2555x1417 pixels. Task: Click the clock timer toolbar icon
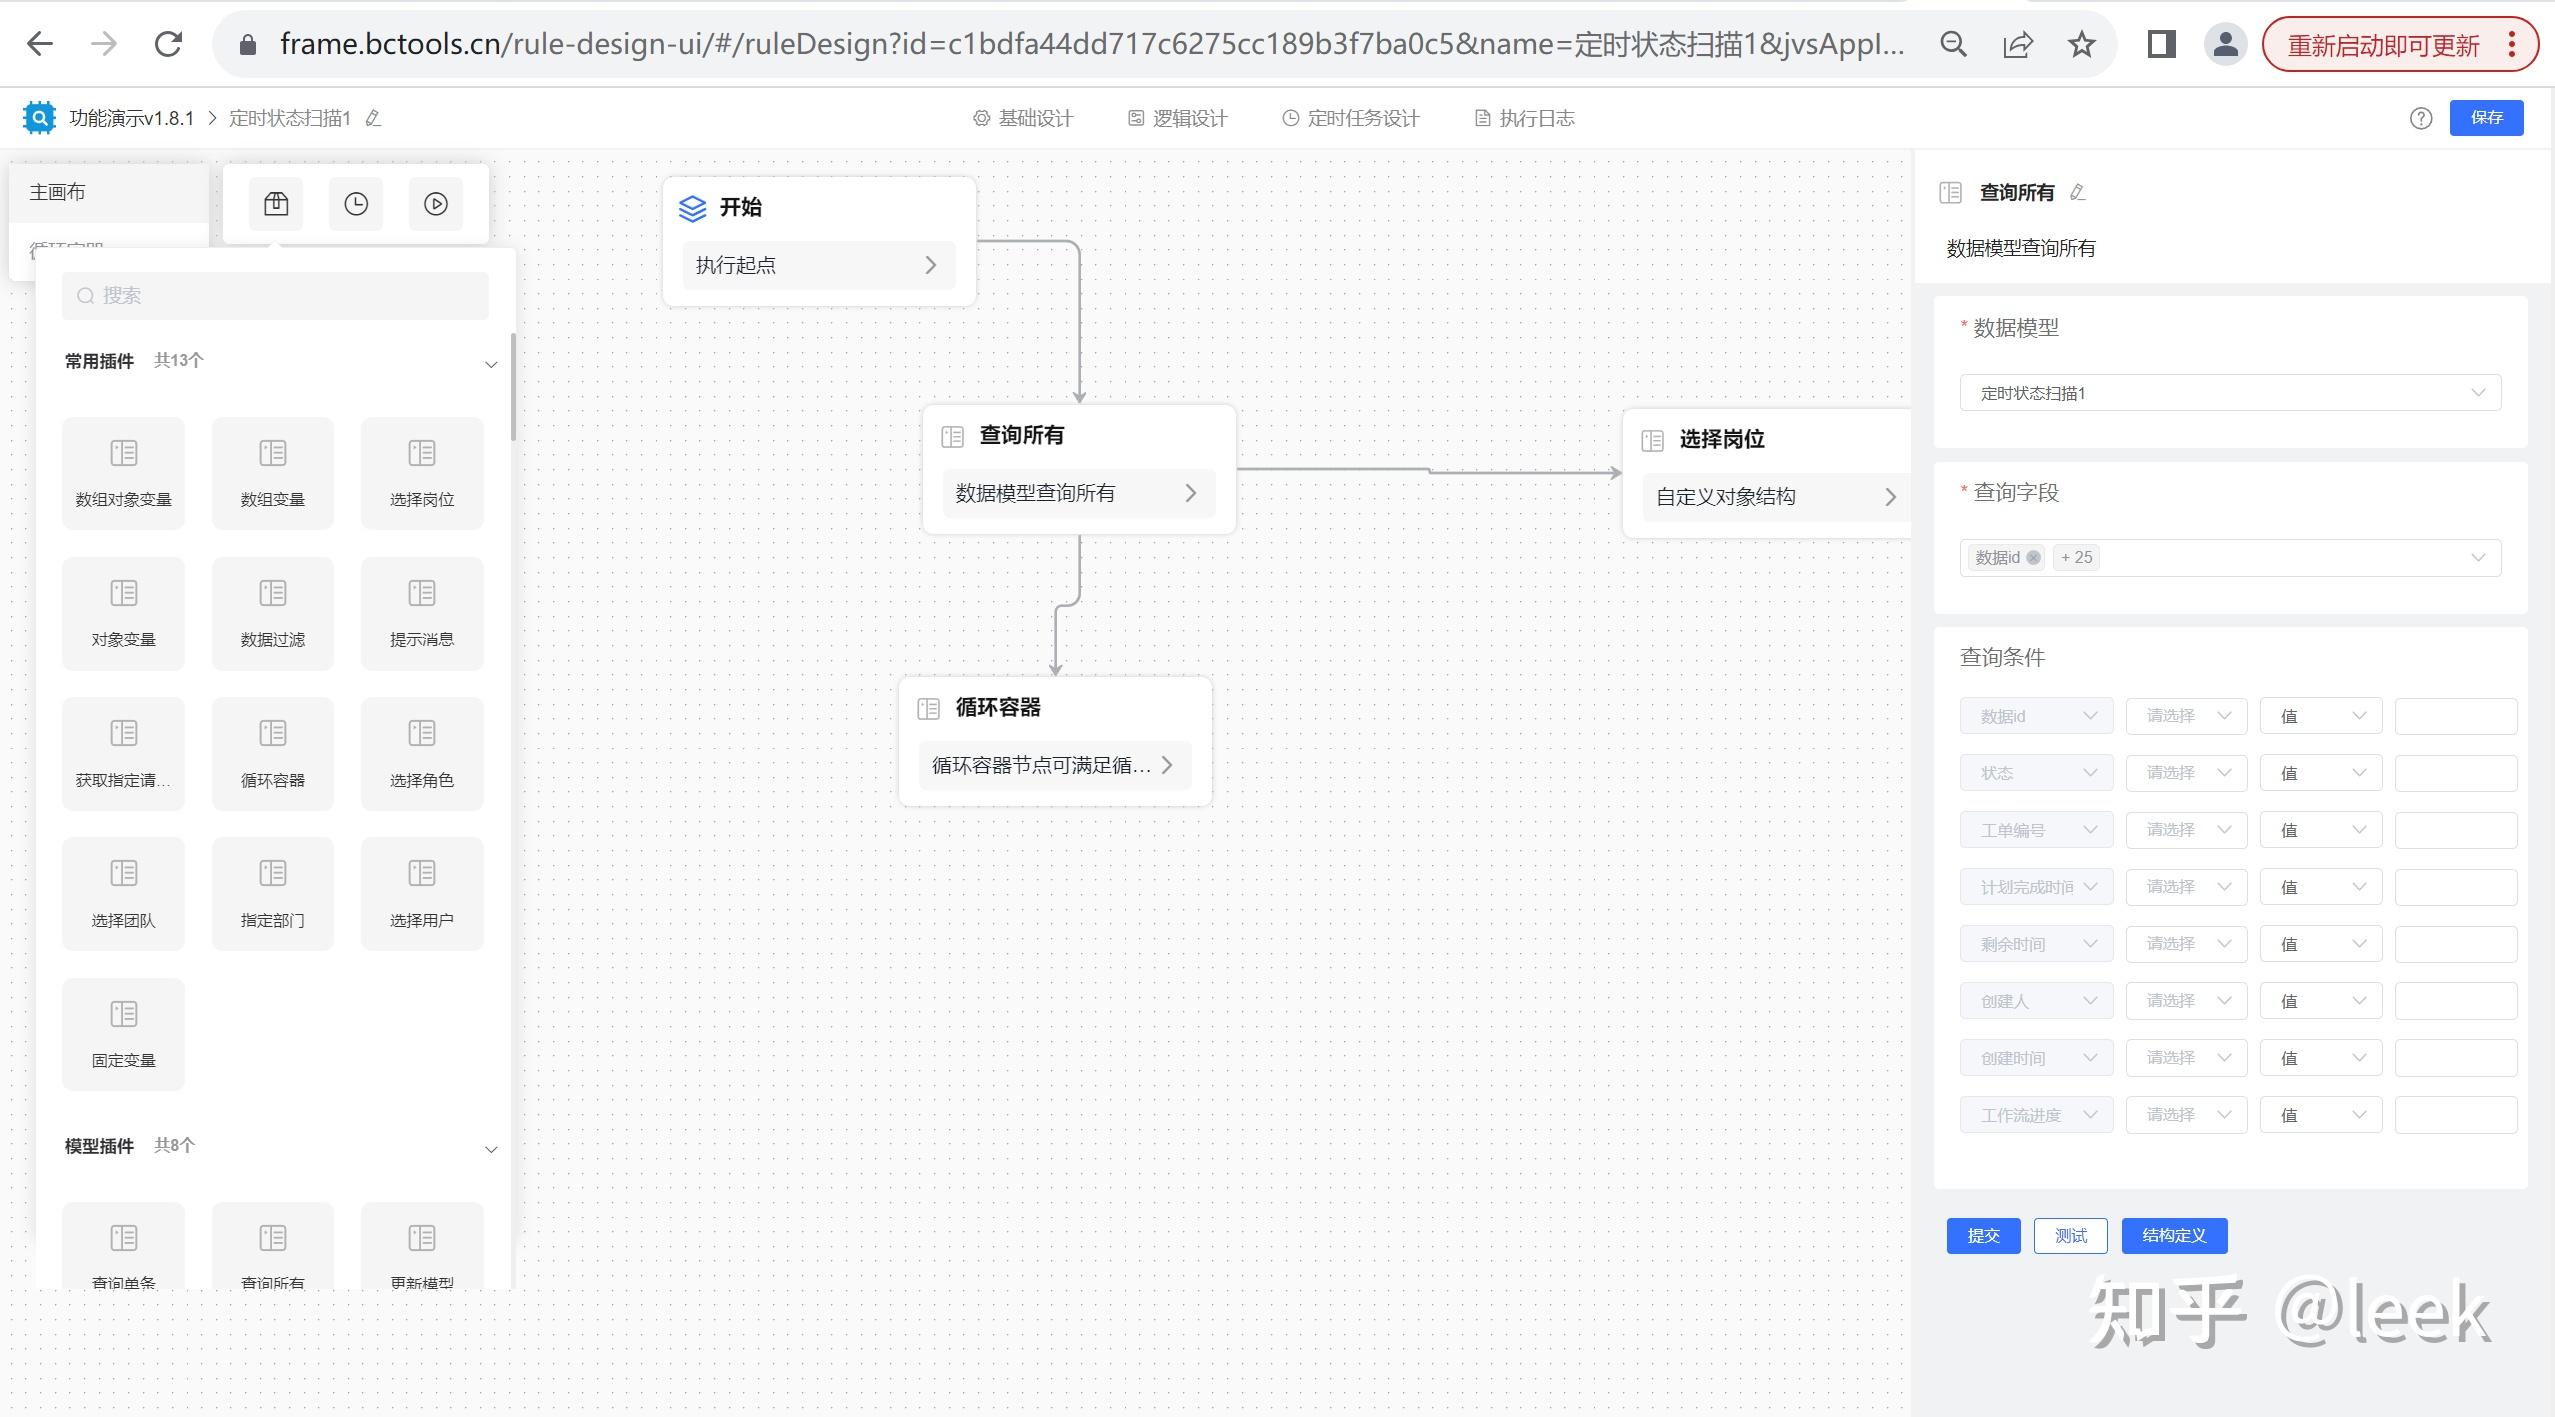356,204
